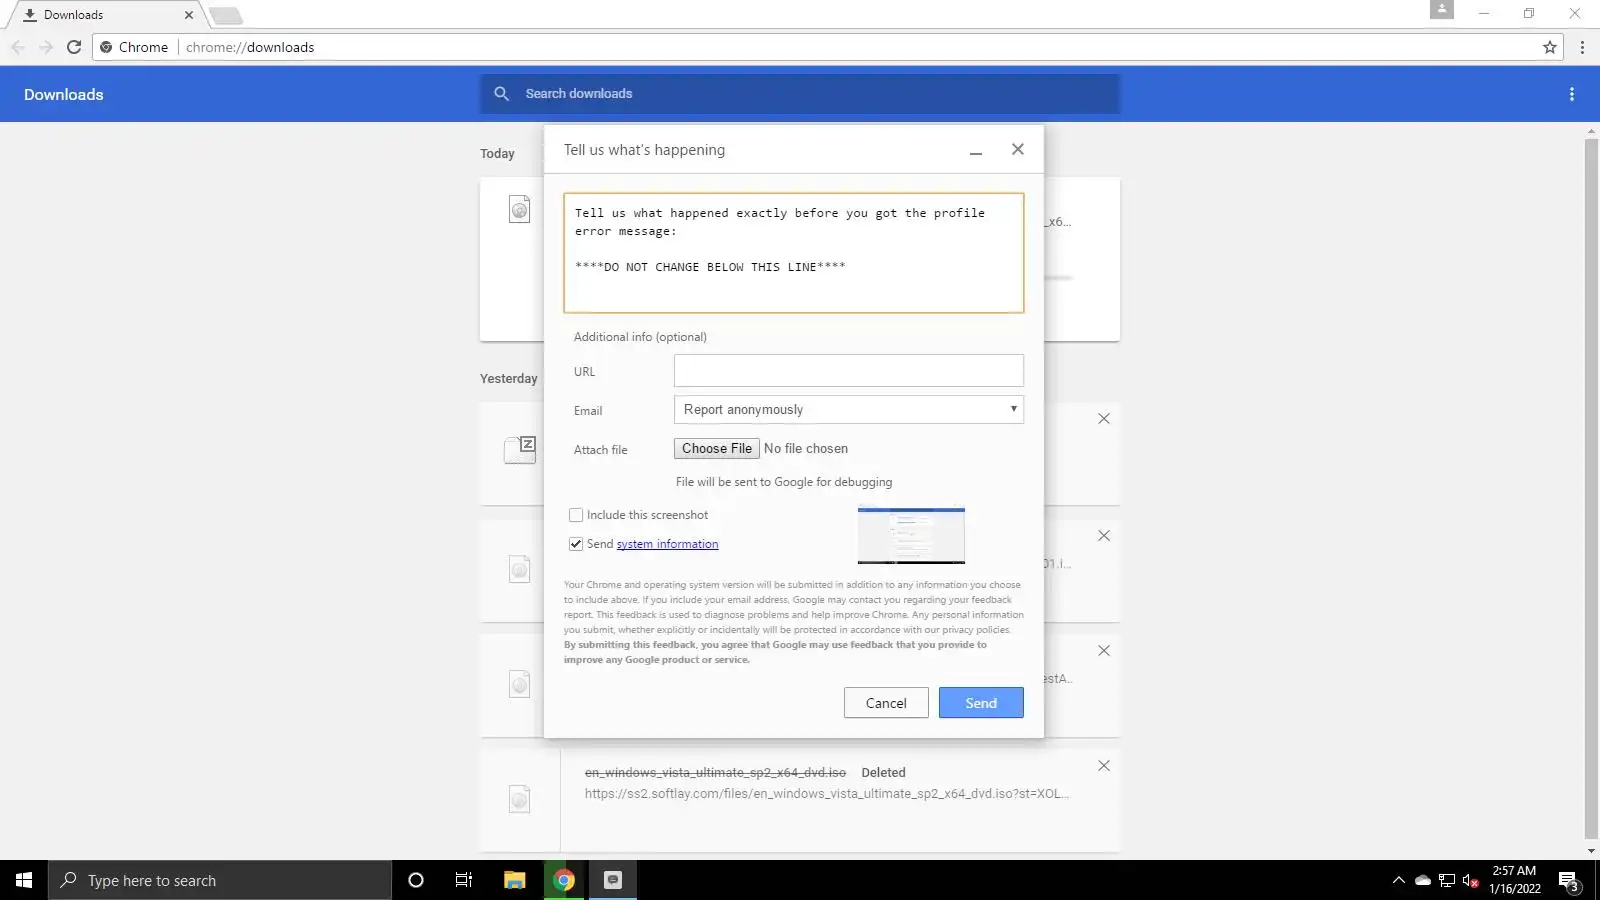Open the softlay Vista ISO download URL

(x=827, y=794)
